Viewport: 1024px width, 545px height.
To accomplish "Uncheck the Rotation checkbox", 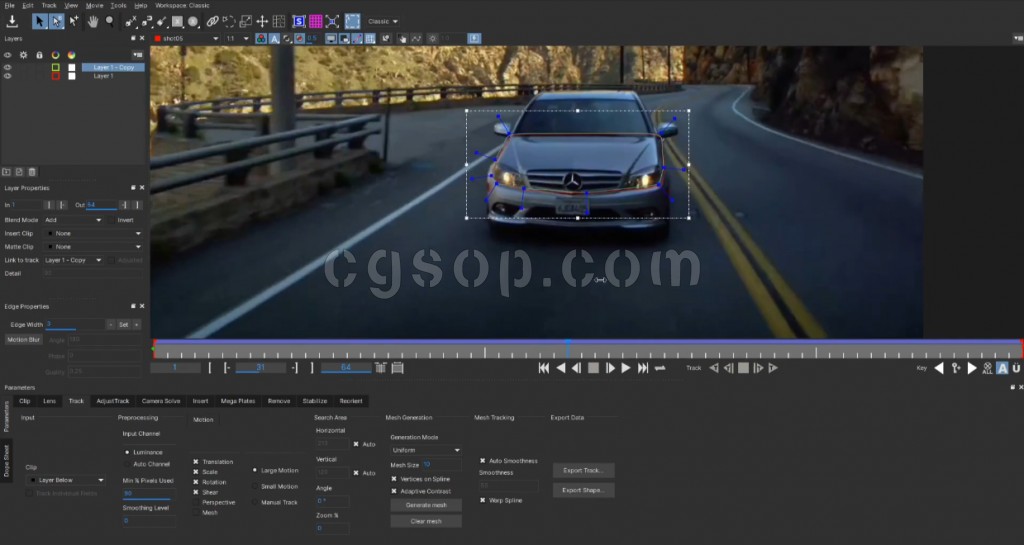I will (x=196, y=482).
